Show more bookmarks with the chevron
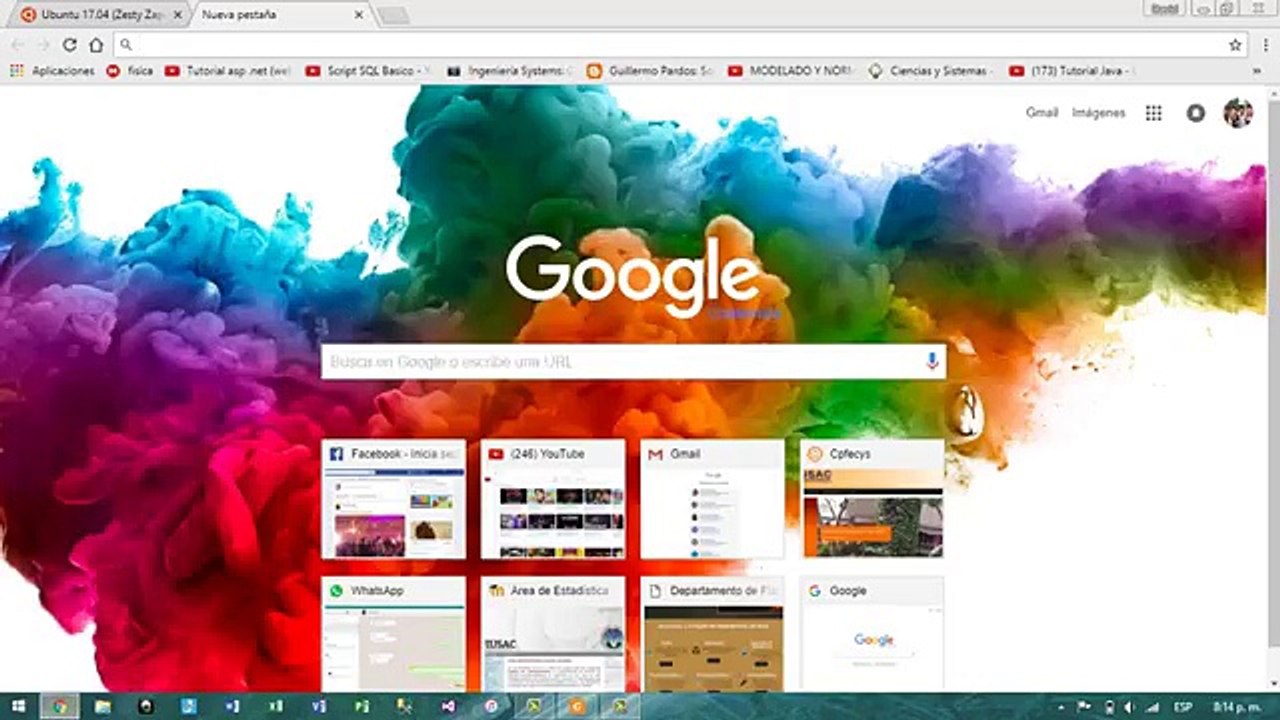Screen dimensions: 1280x720 pyautogui.click(x=1257, y=71)
